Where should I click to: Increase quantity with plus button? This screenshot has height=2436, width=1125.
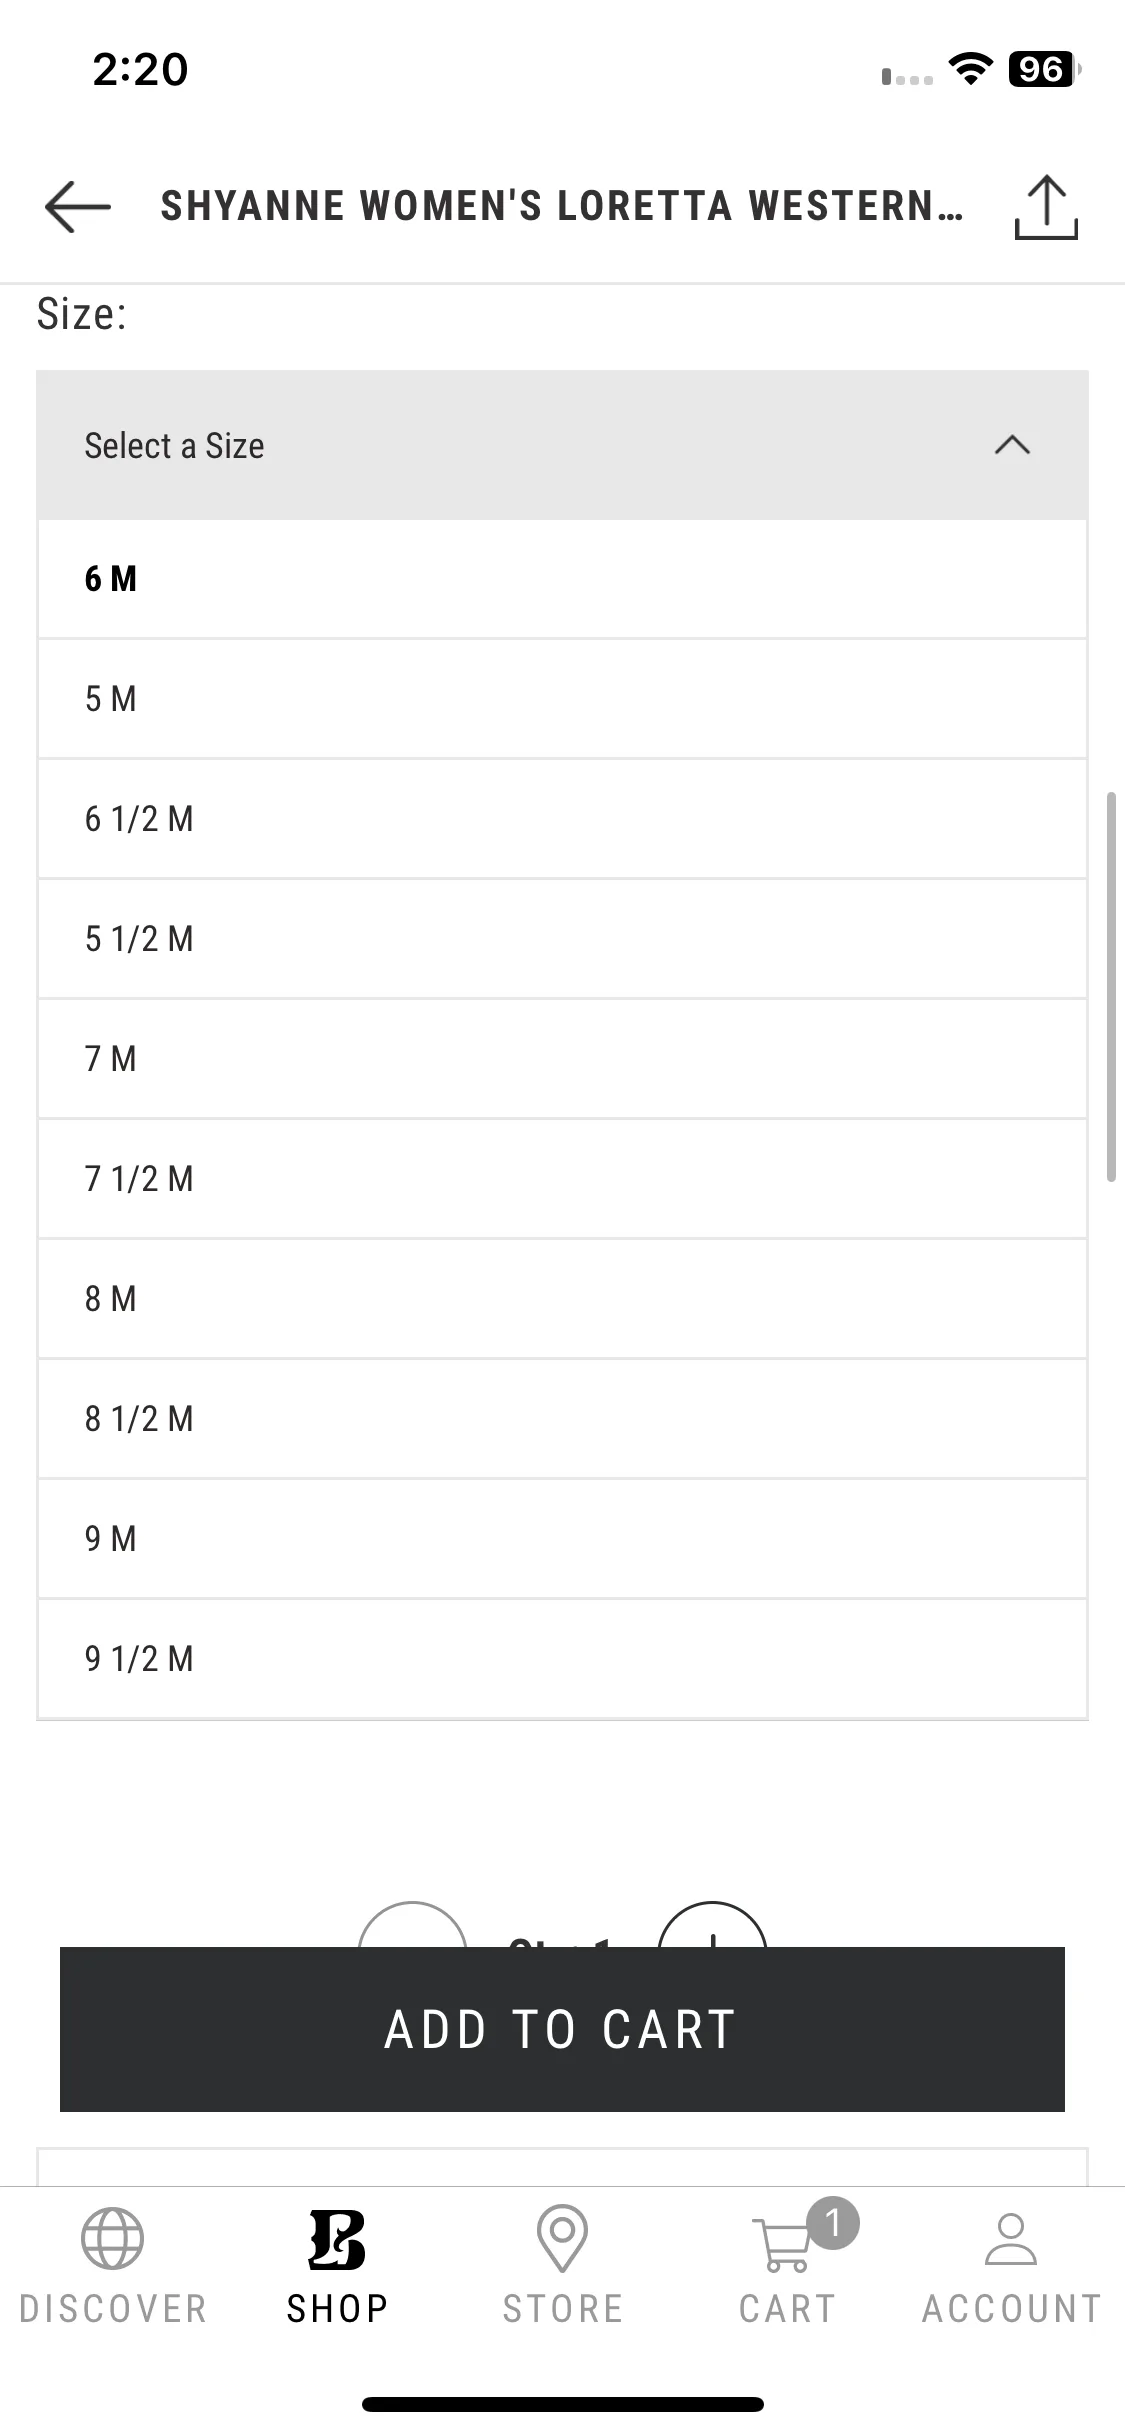click(x=712, y=1925)
